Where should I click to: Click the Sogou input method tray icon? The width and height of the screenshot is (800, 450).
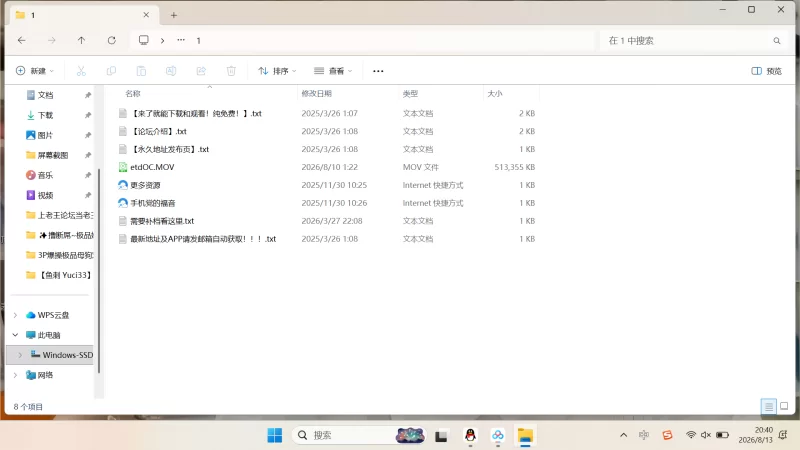point(667,435)
